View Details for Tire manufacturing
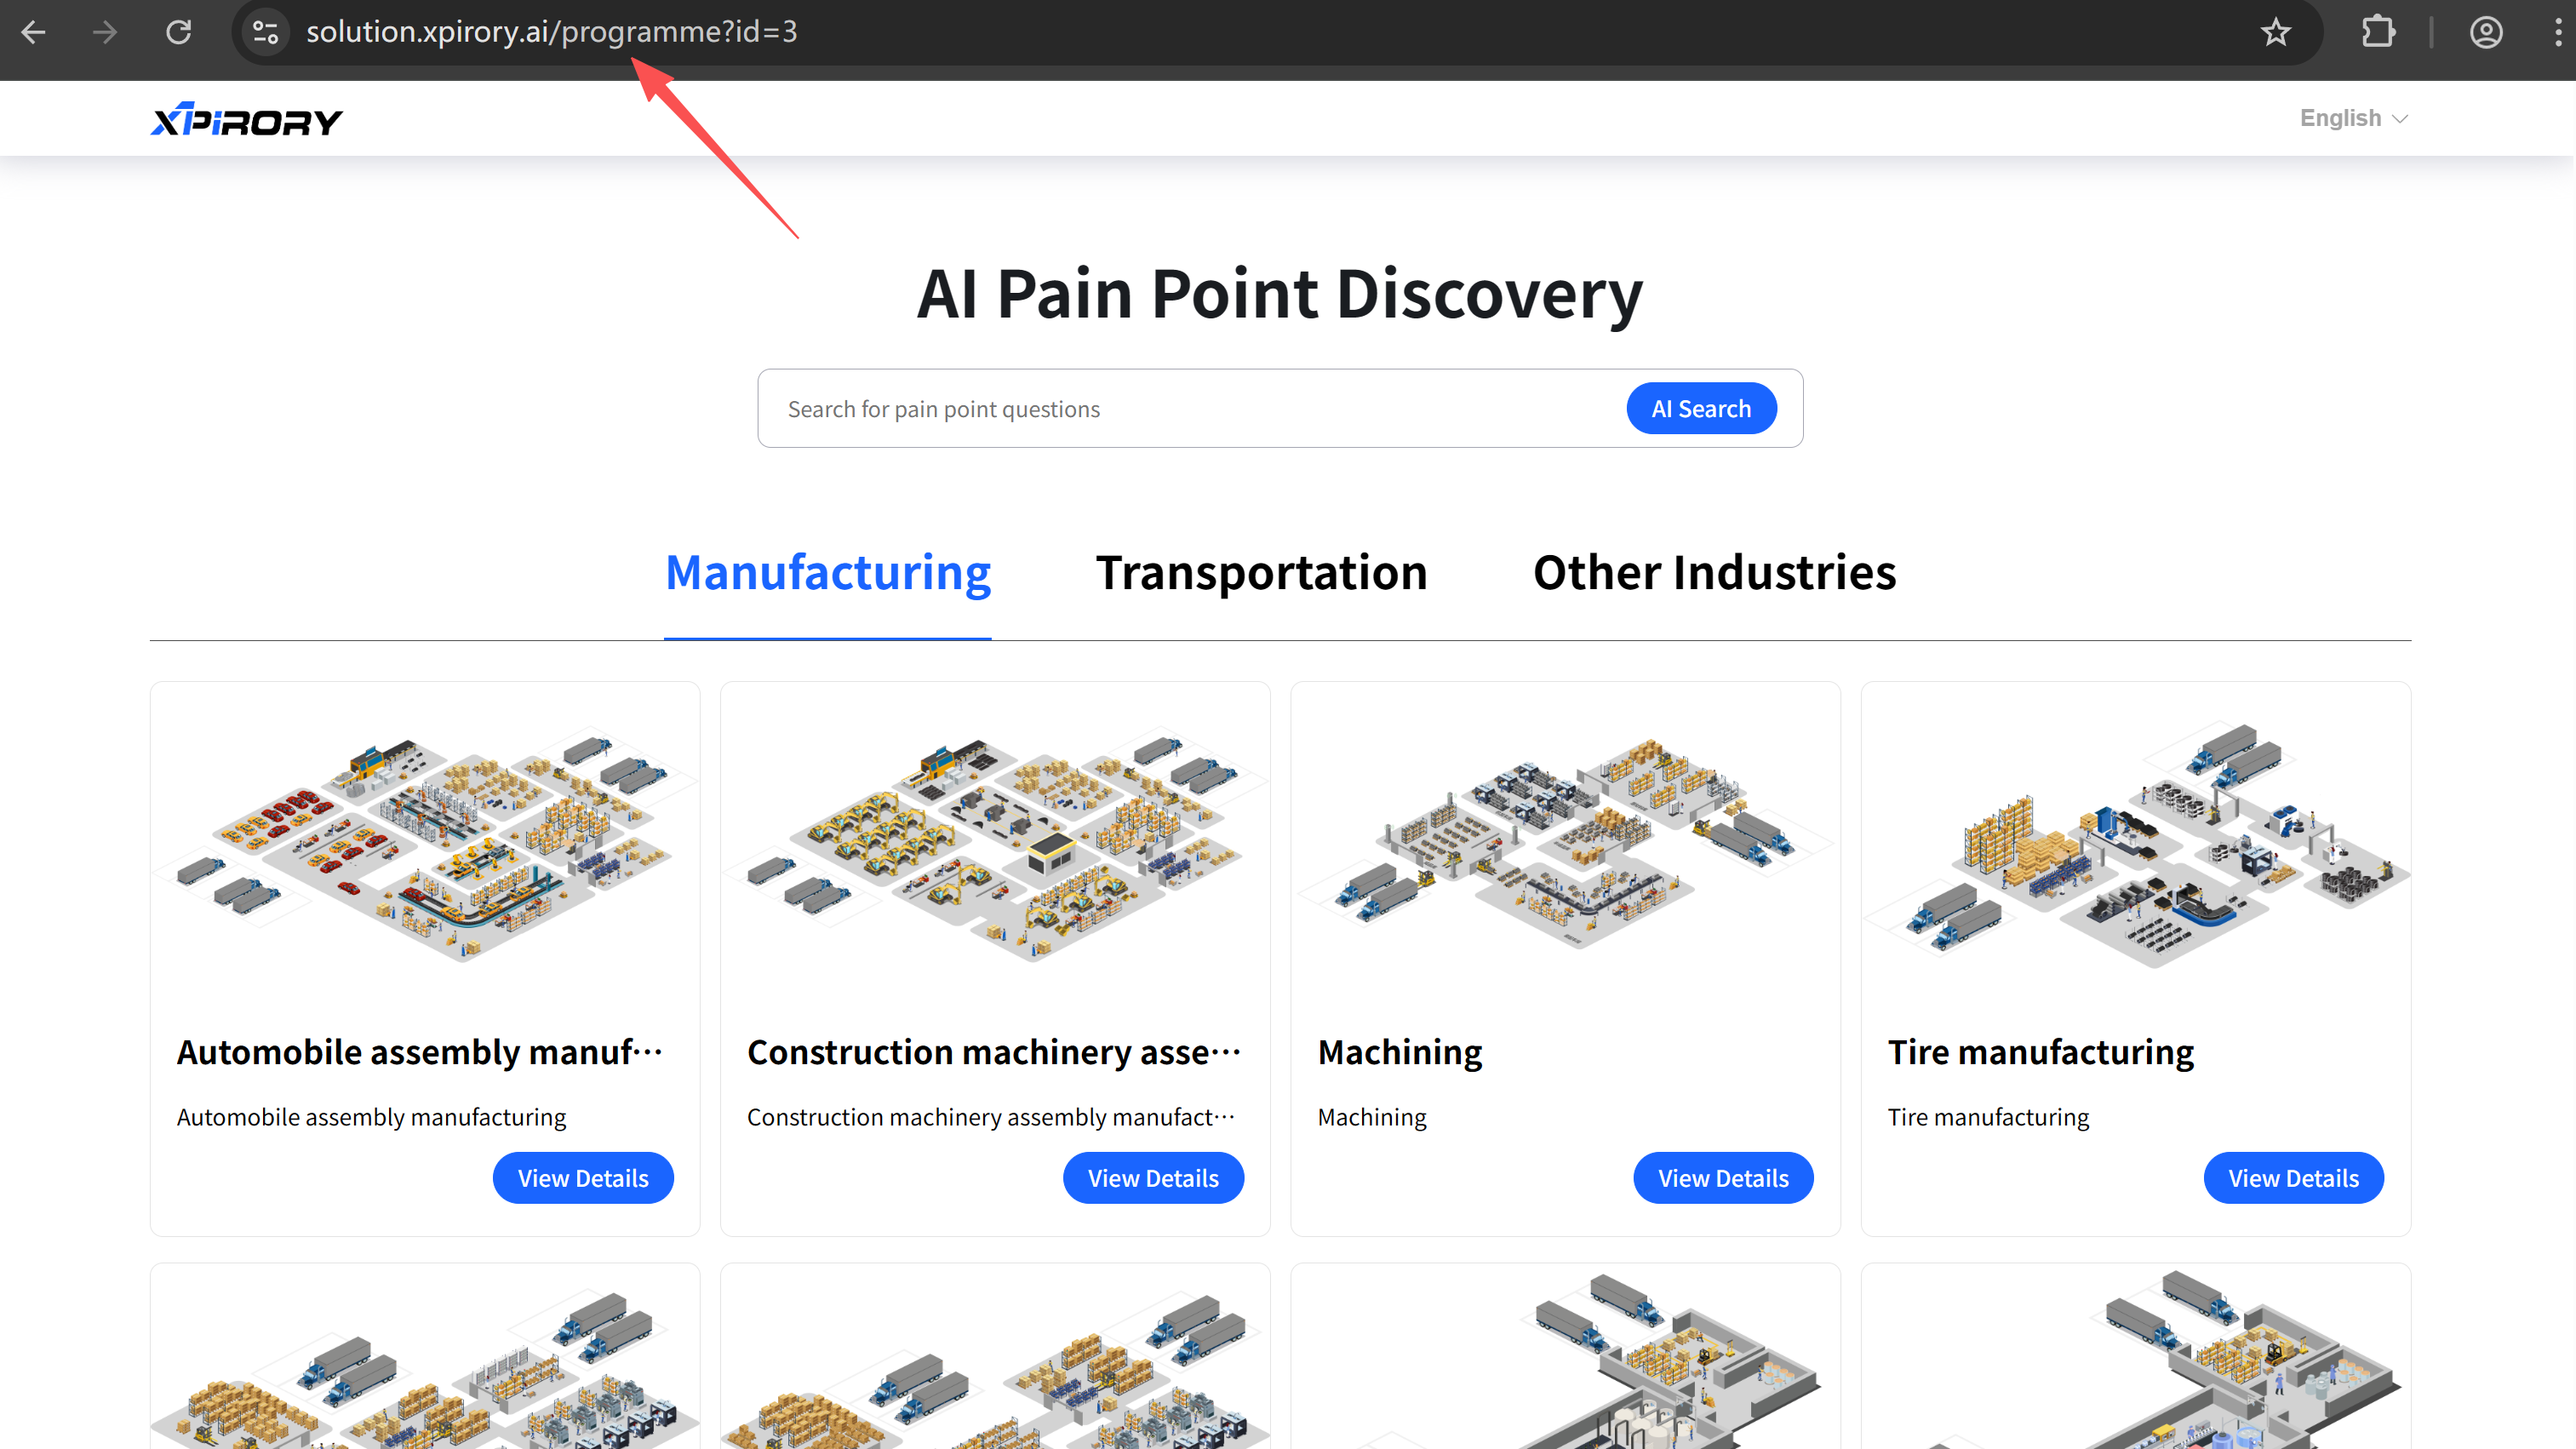2576x1449 pixels. coord(2293,1178)
